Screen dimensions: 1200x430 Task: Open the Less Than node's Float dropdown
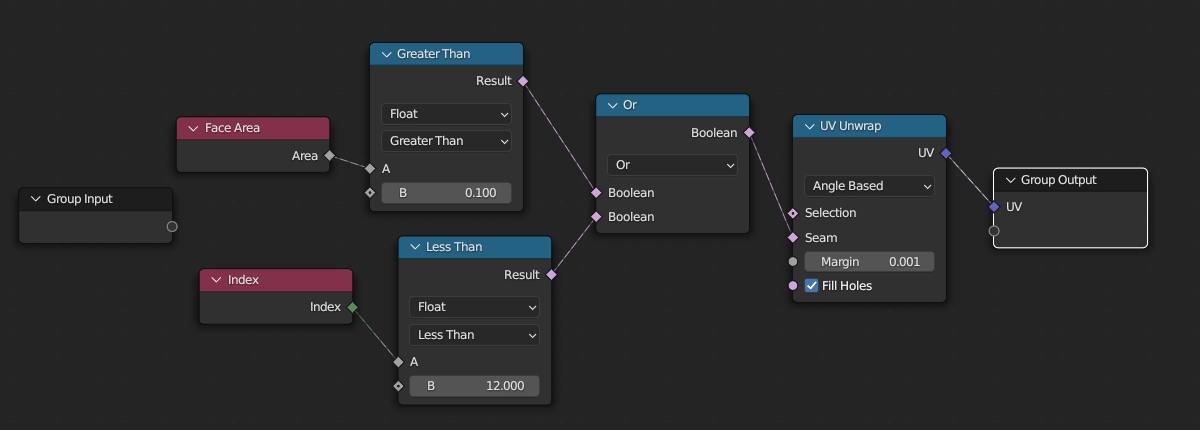tap(474, 307)
